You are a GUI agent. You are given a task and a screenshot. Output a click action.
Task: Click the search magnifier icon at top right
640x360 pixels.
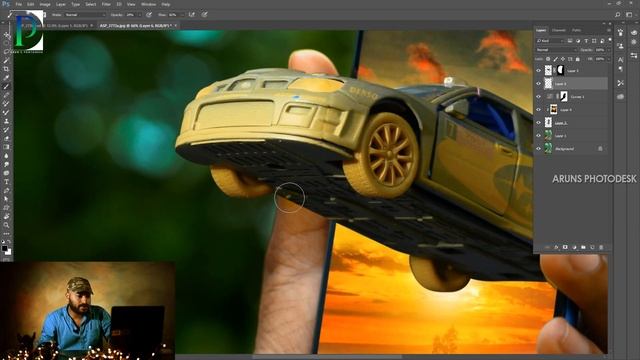point(618,15)
